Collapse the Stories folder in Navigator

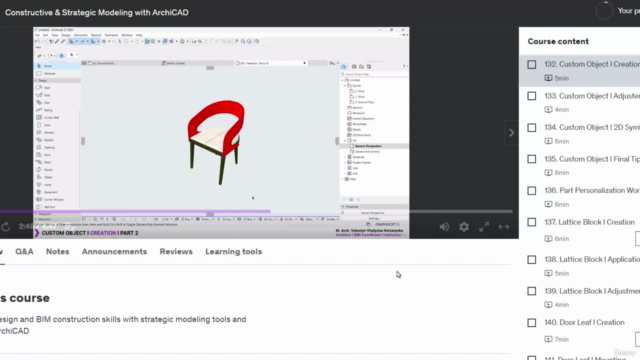tap(345, 86)
